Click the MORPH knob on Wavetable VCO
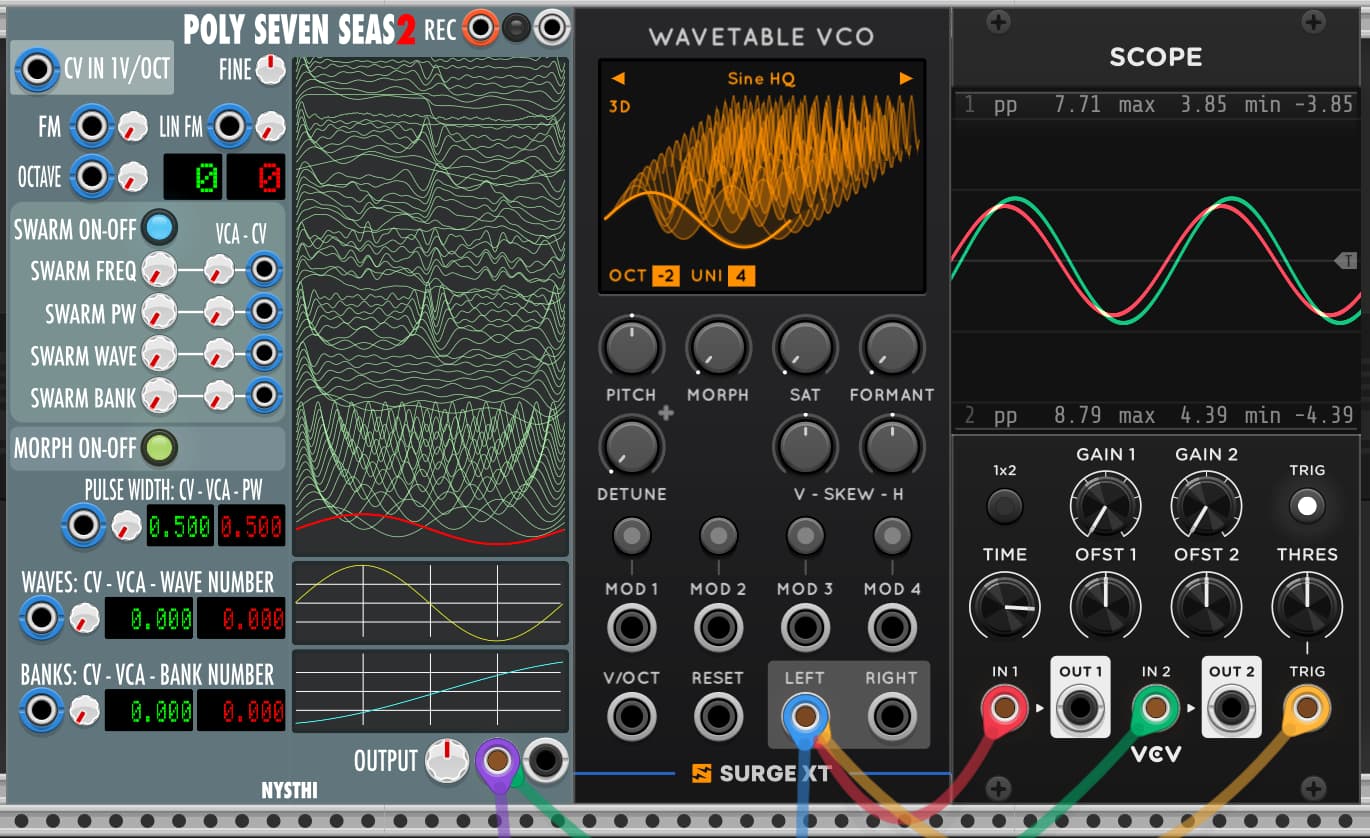1370x838 pixels. click(719, 347)
